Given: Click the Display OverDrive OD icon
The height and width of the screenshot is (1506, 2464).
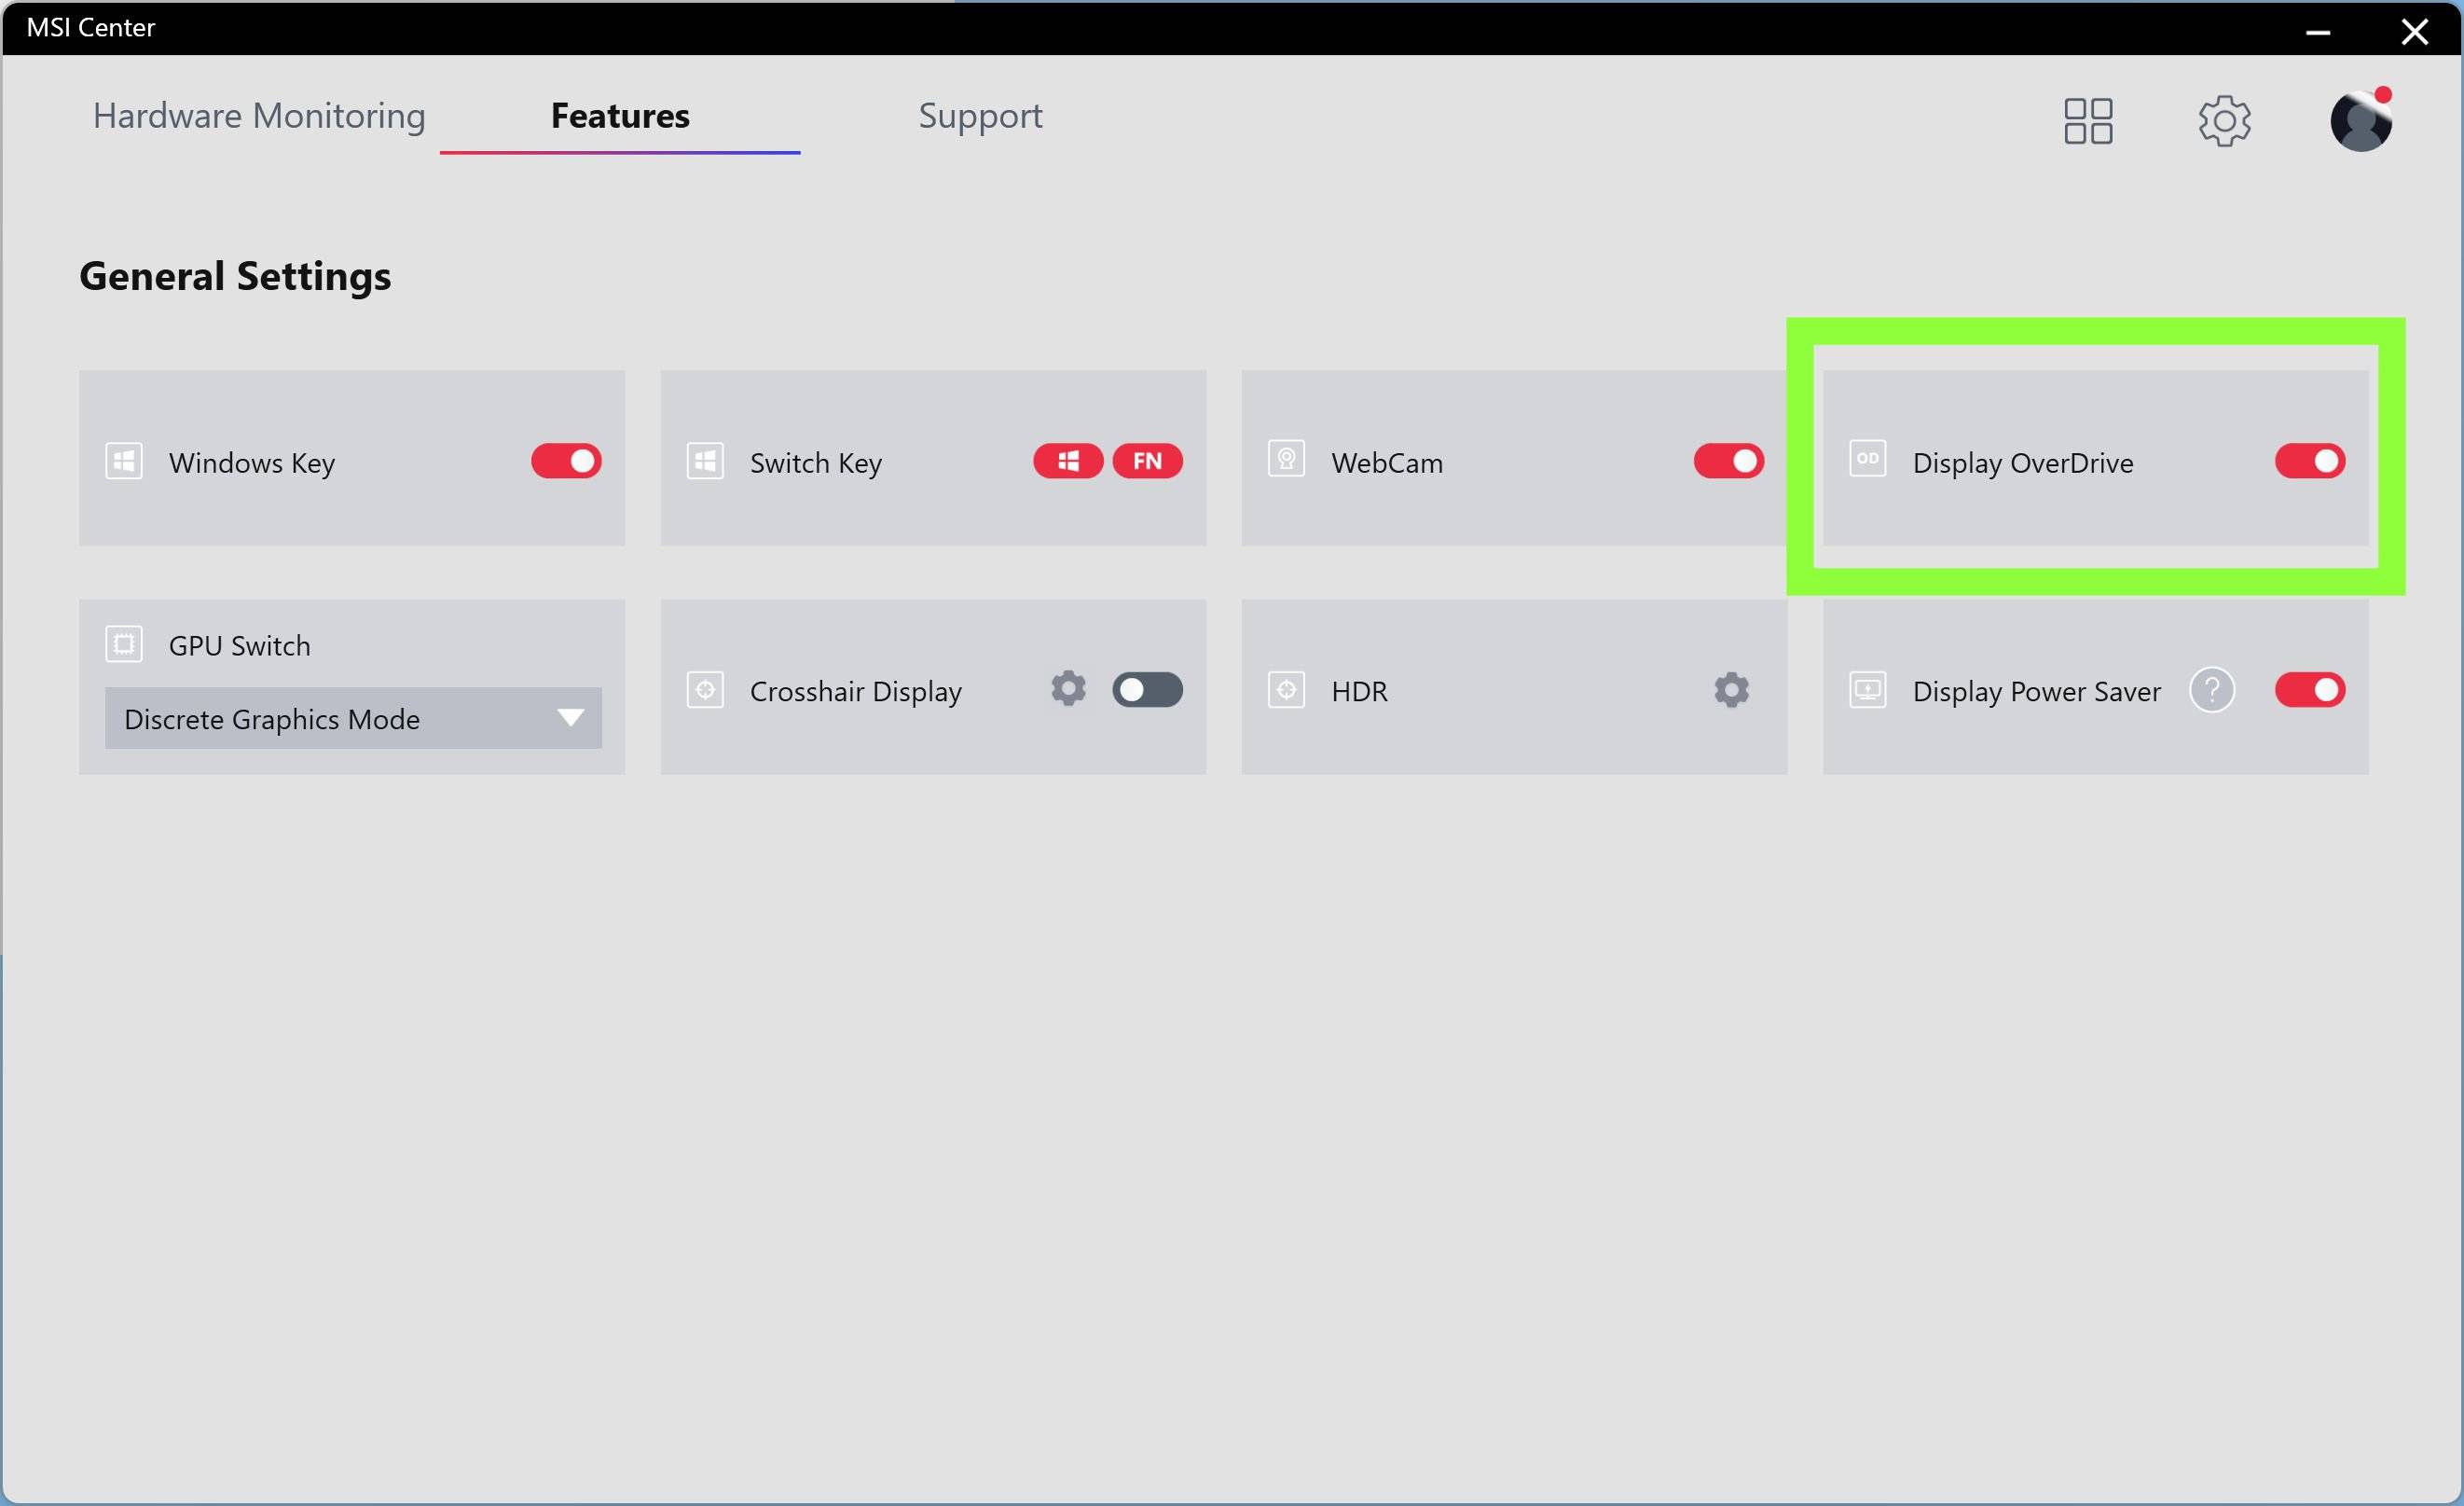Looking at the screenshot, I should [1867, 460].
